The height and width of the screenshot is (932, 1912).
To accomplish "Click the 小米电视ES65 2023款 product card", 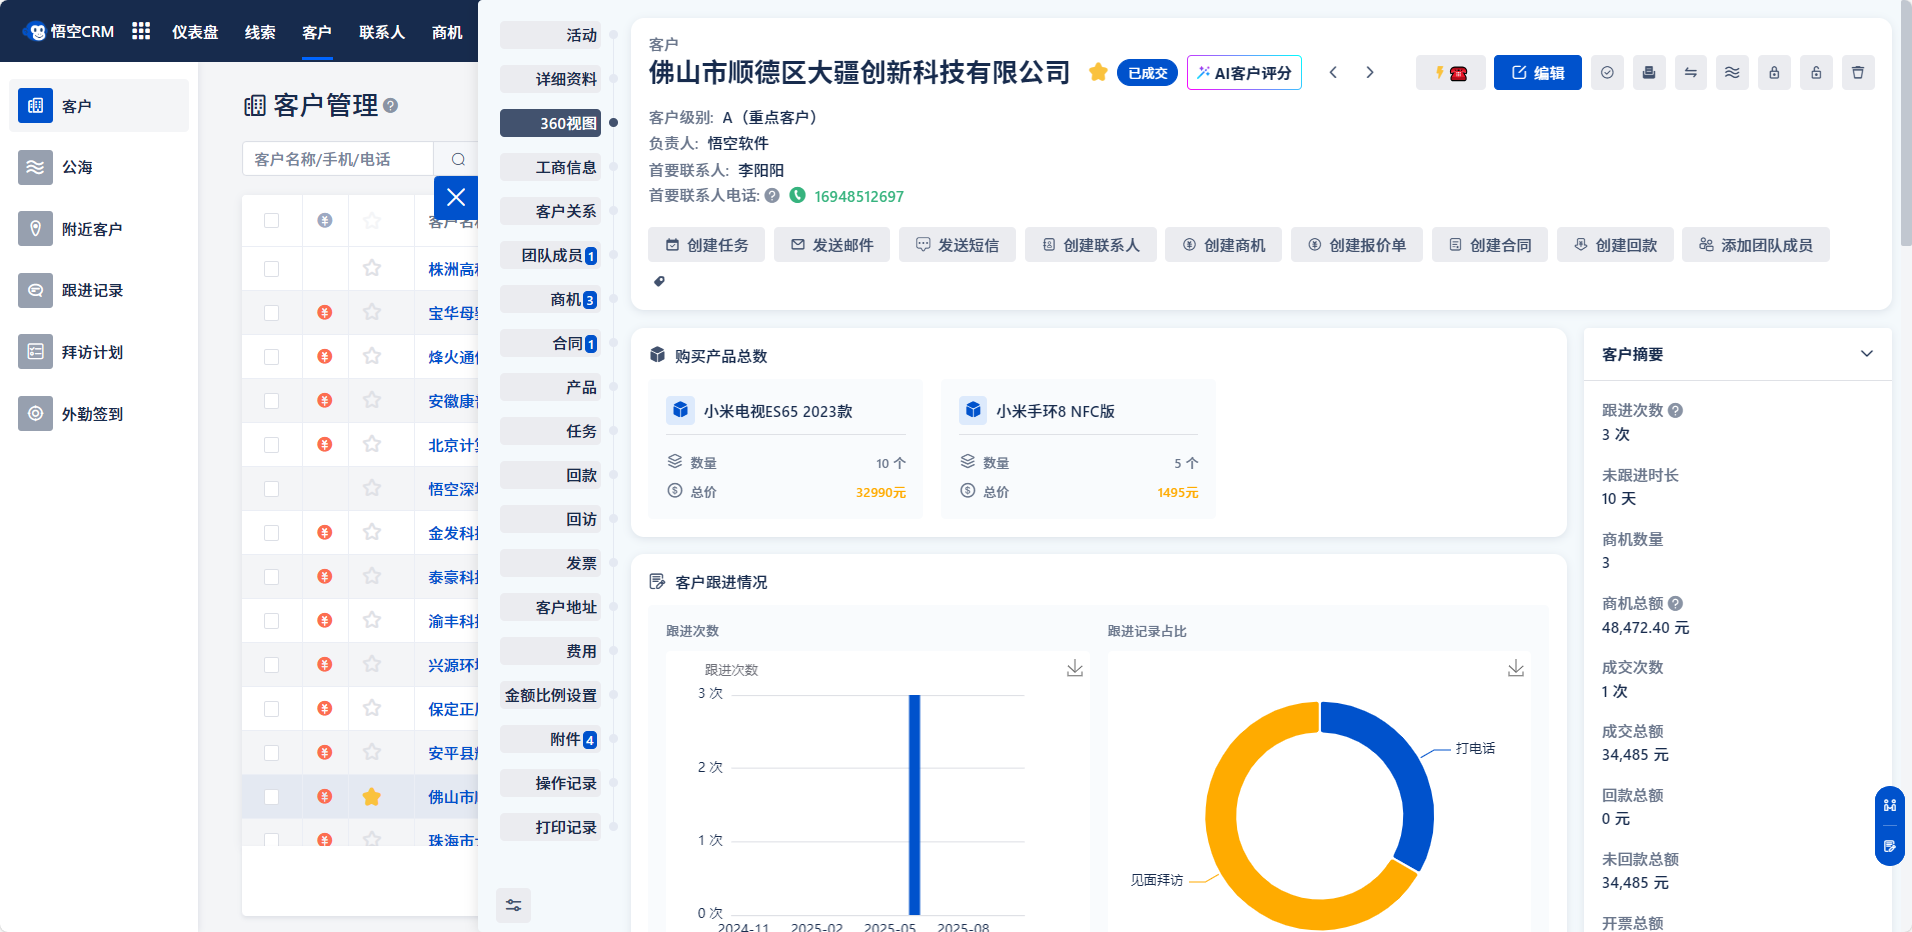I will (x=786, y=448).
